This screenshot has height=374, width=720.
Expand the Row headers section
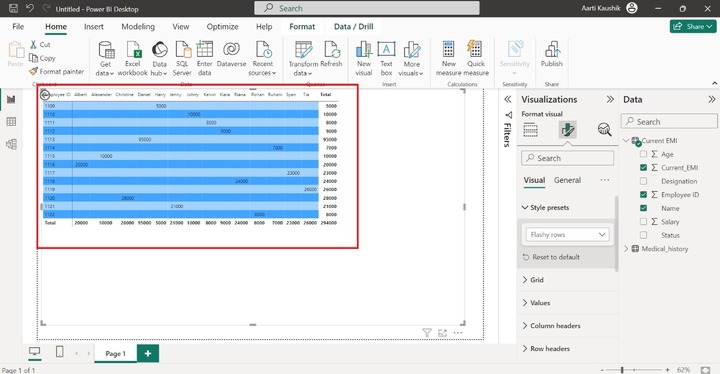(525, 349)
